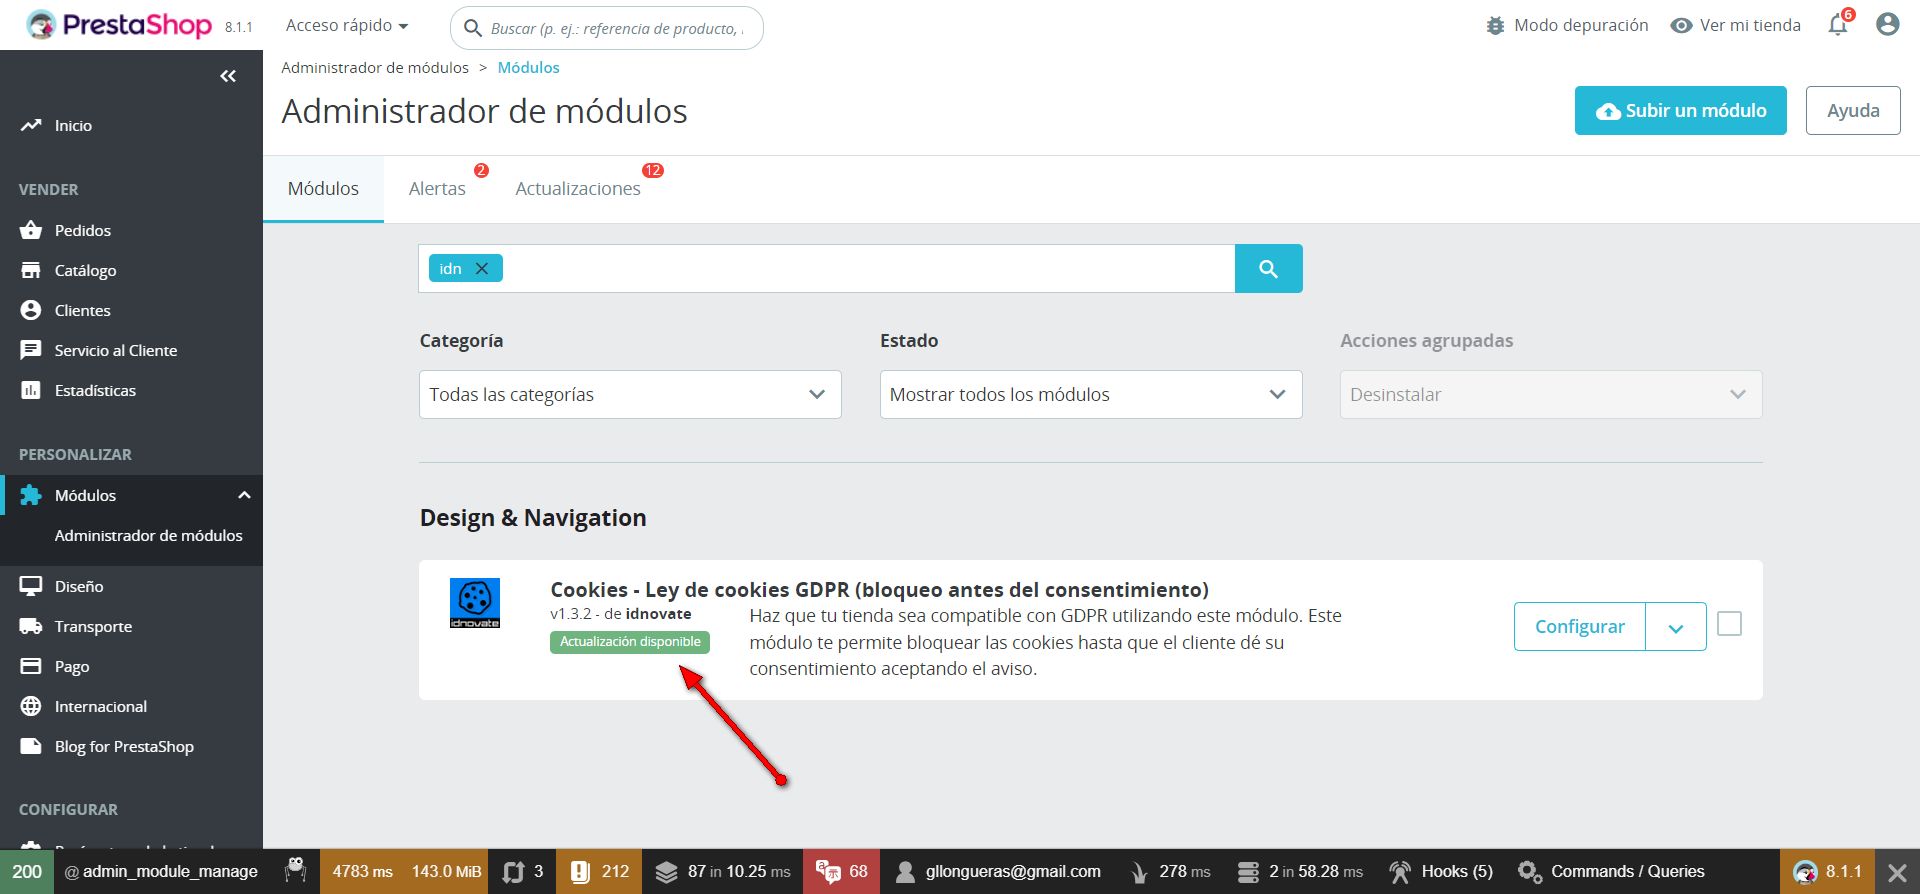Open the notifications bell

[1838, 25]
